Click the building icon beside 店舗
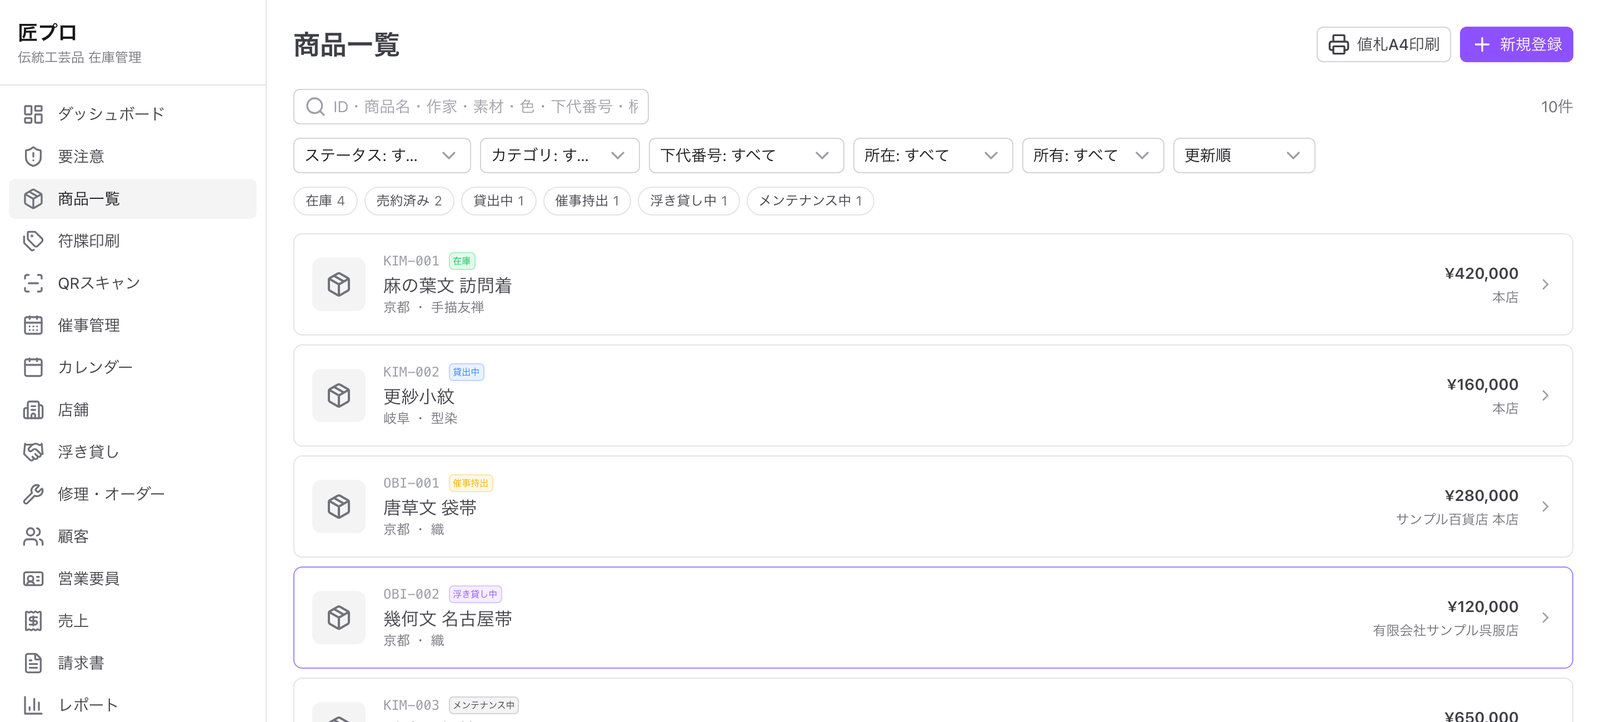 click(33, 410)
